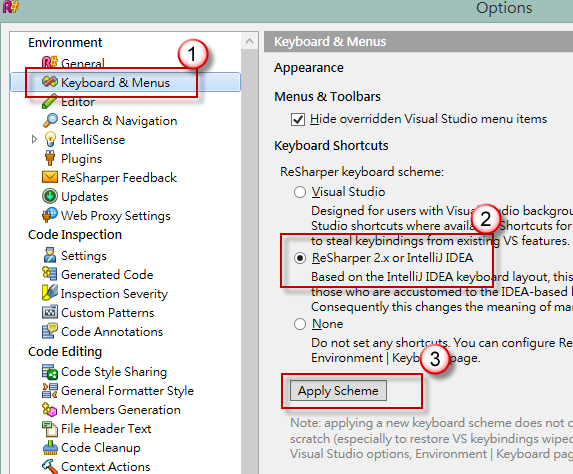The width and height of the screenshot is (573, 474).
Task: Open the Editor options page
Action: pyautogui.click(x=78, y=102)
